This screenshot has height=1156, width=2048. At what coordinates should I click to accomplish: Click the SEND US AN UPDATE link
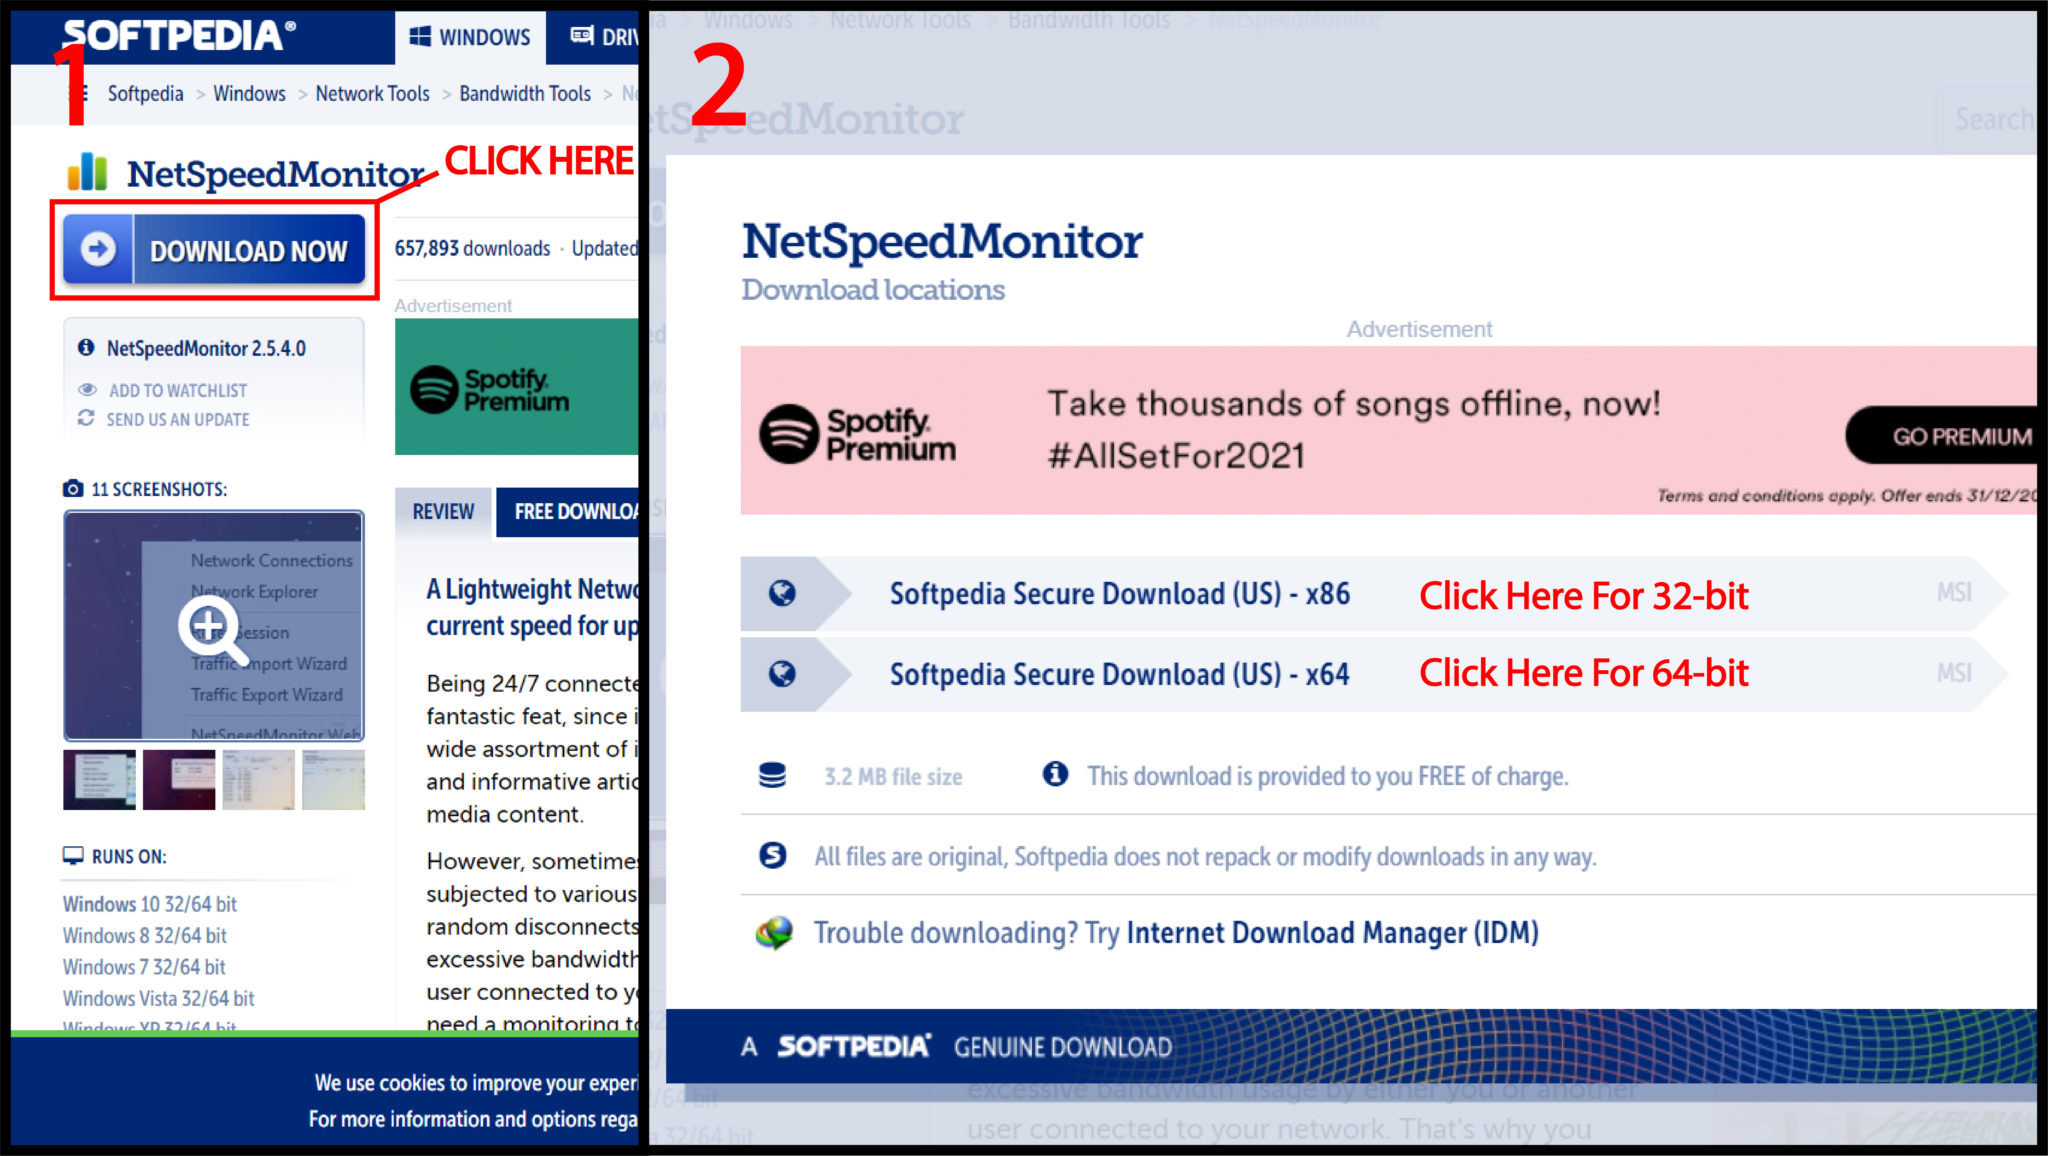click(x=176, y=419)
